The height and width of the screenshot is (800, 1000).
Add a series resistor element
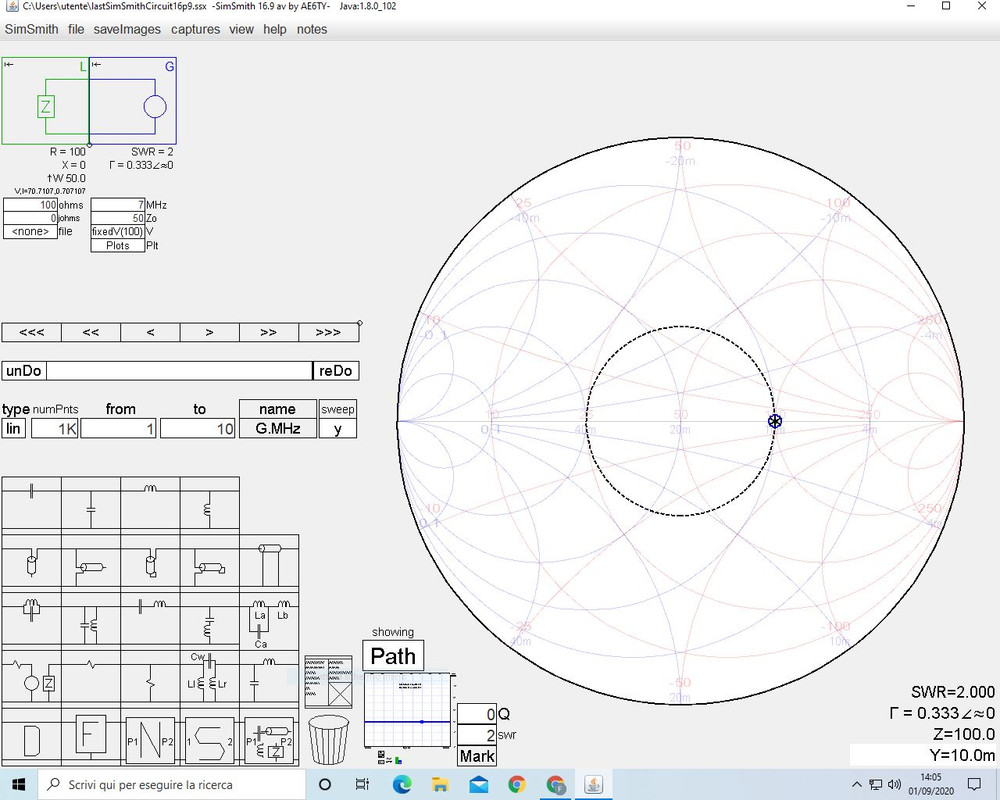[91, 679]
